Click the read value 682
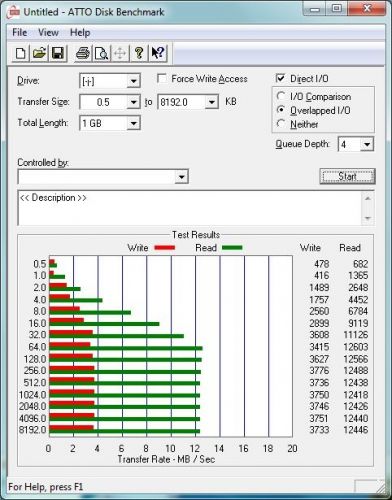The height and width of the screenshot is (500, 392). pos(361,264)
